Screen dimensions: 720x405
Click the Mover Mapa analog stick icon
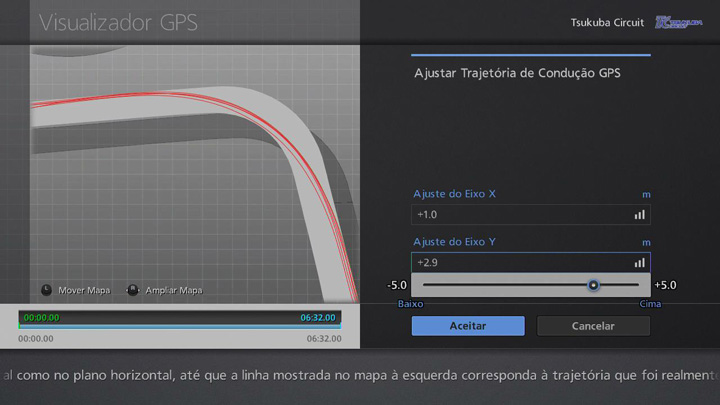[x=46, y=290]
